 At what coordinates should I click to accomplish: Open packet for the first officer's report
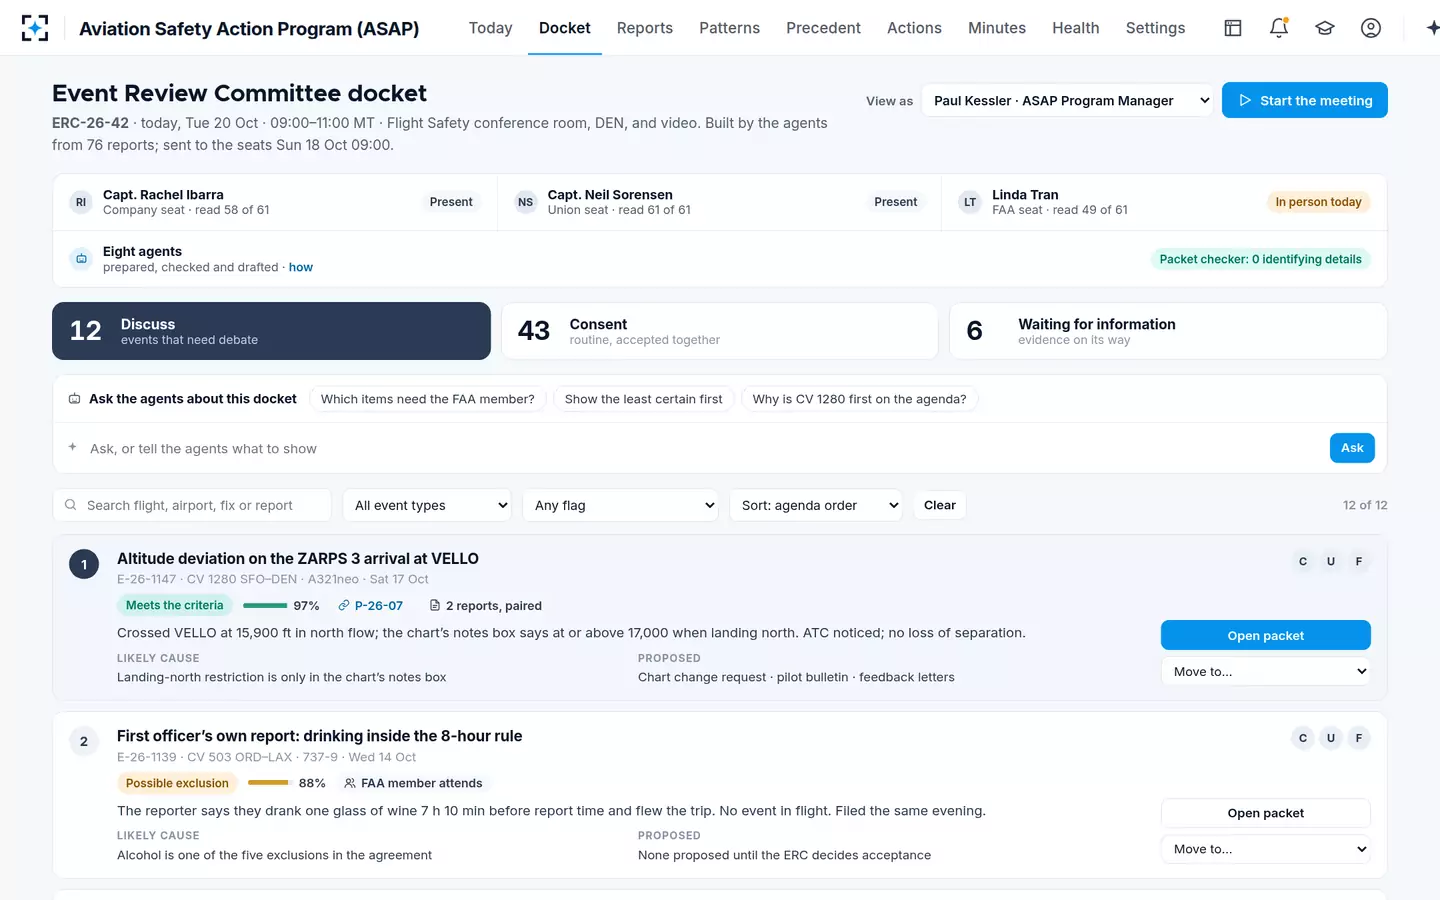pos(1266,813)
